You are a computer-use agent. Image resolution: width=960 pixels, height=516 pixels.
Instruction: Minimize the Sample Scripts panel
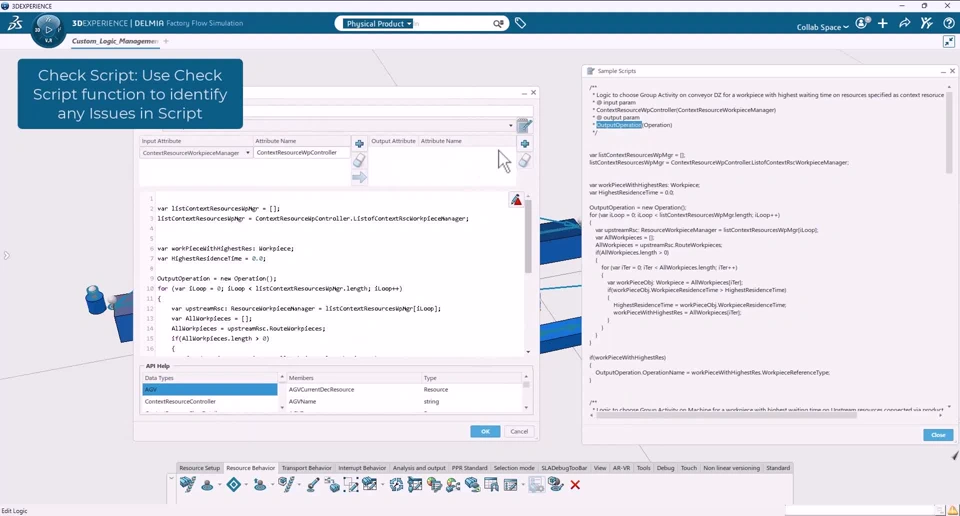943,72
